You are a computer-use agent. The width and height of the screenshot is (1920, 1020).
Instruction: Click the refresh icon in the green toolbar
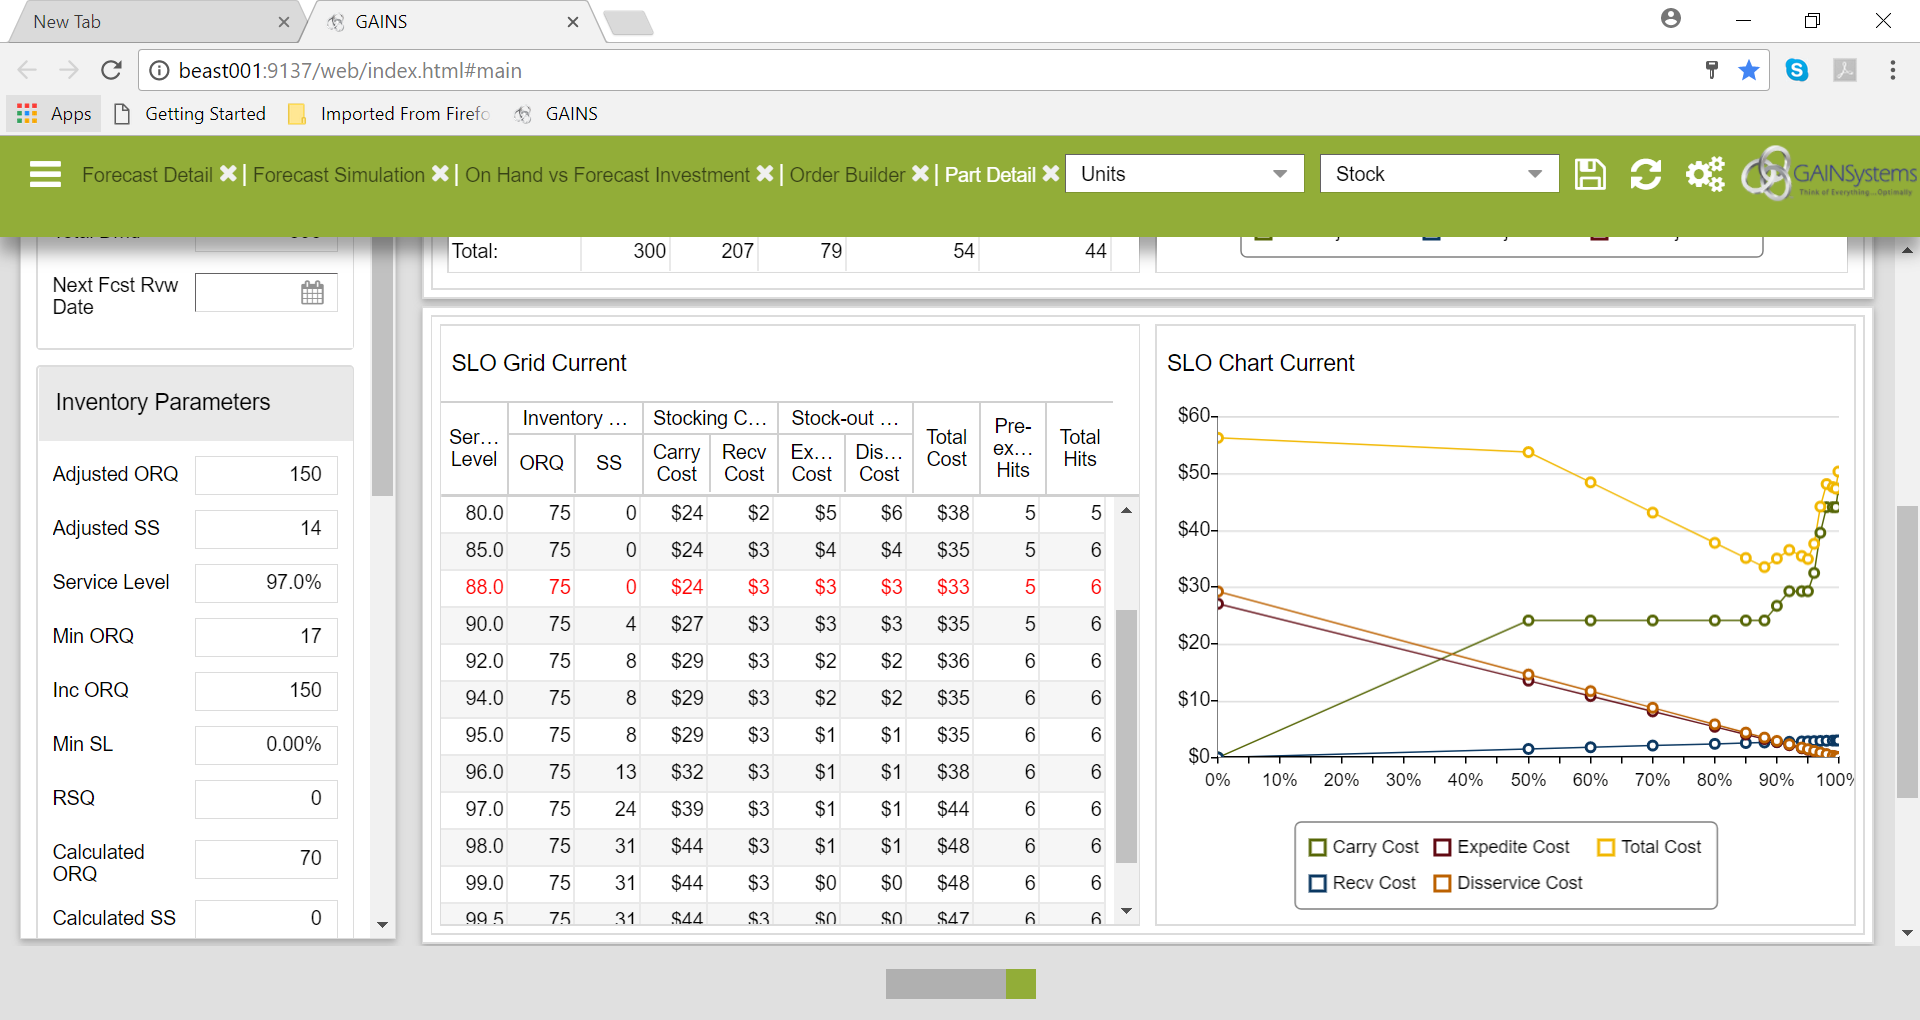1646,173
